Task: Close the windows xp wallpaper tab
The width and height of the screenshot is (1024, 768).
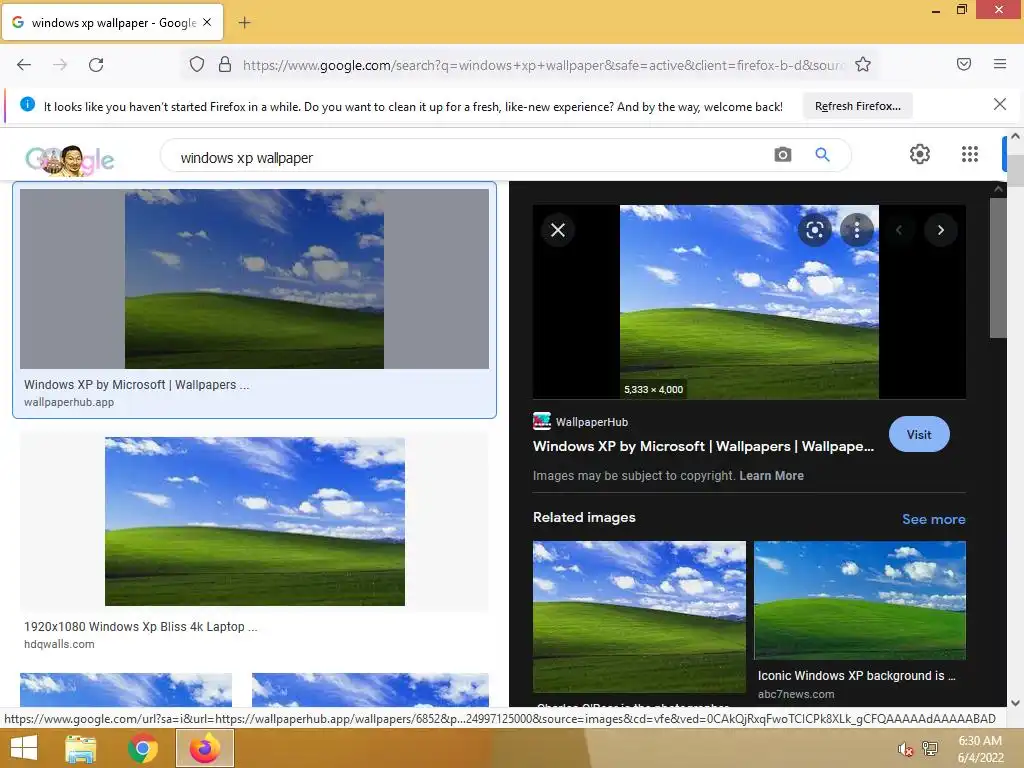Action: point(207,22)
